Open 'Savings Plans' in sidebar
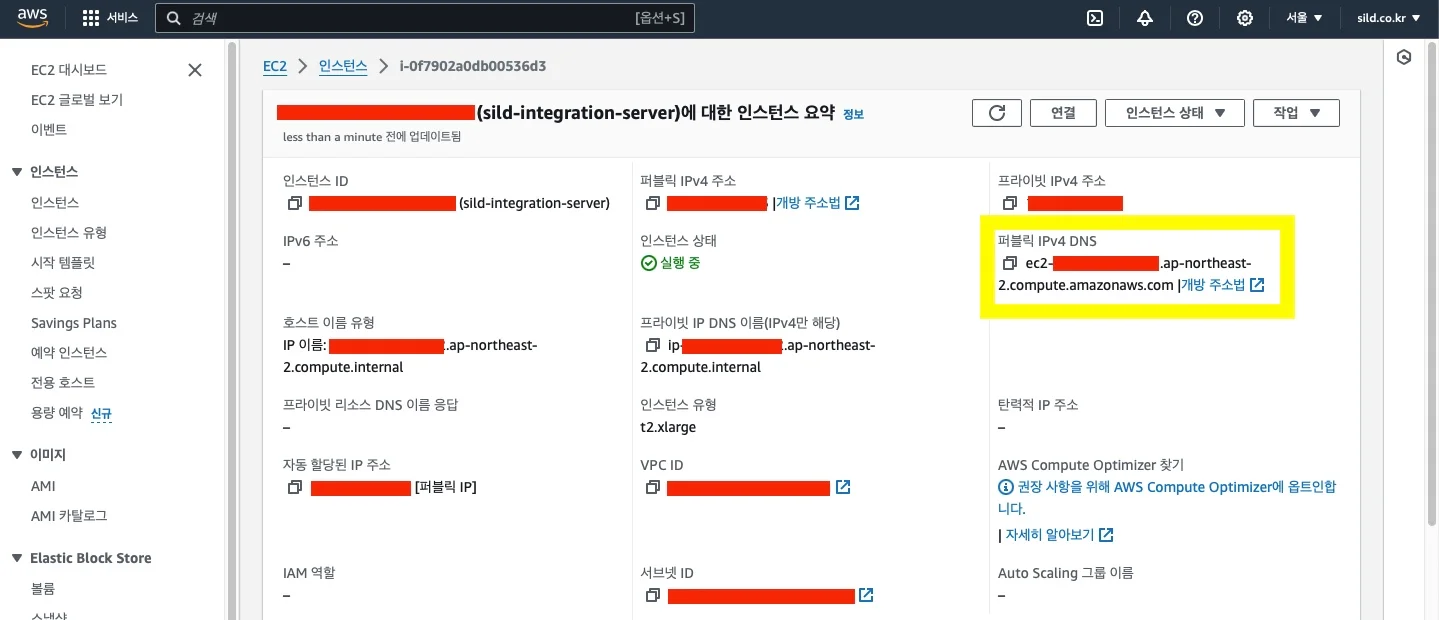Screen dimensions: 1439x620 click(74, 323)
